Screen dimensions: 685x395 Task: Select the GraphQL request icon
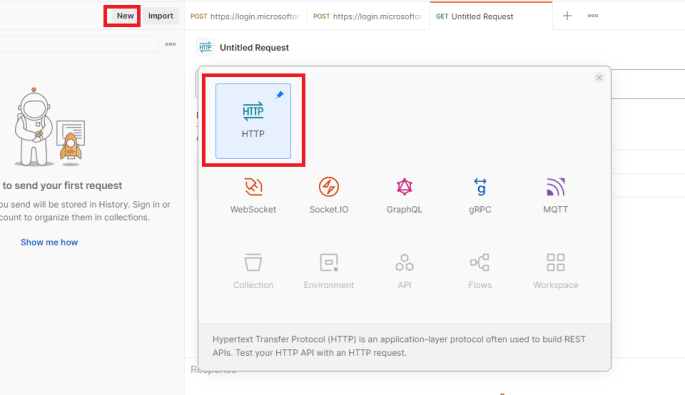(404, 187)
